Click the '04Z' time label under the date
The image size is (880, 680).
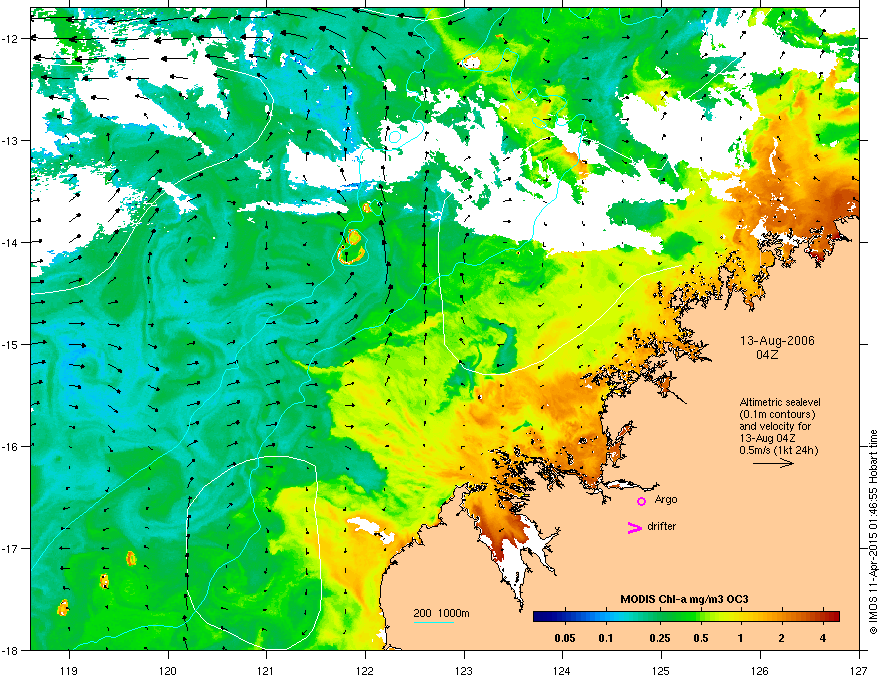[x=767, y=355]
